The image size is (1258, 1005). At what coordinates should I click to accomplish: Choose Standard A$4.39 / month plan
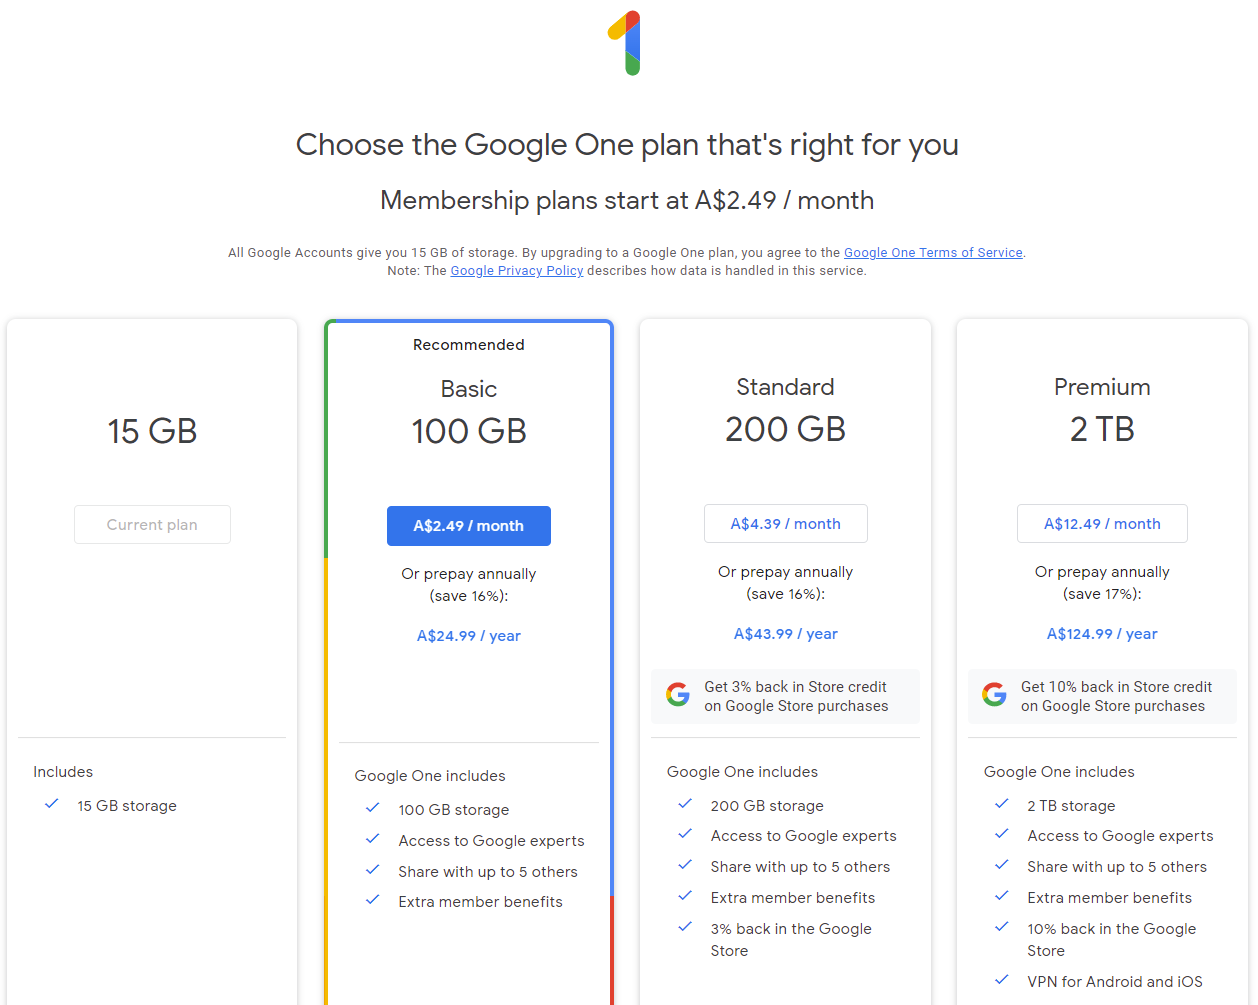pyautogui.click(x=786, y=524)
